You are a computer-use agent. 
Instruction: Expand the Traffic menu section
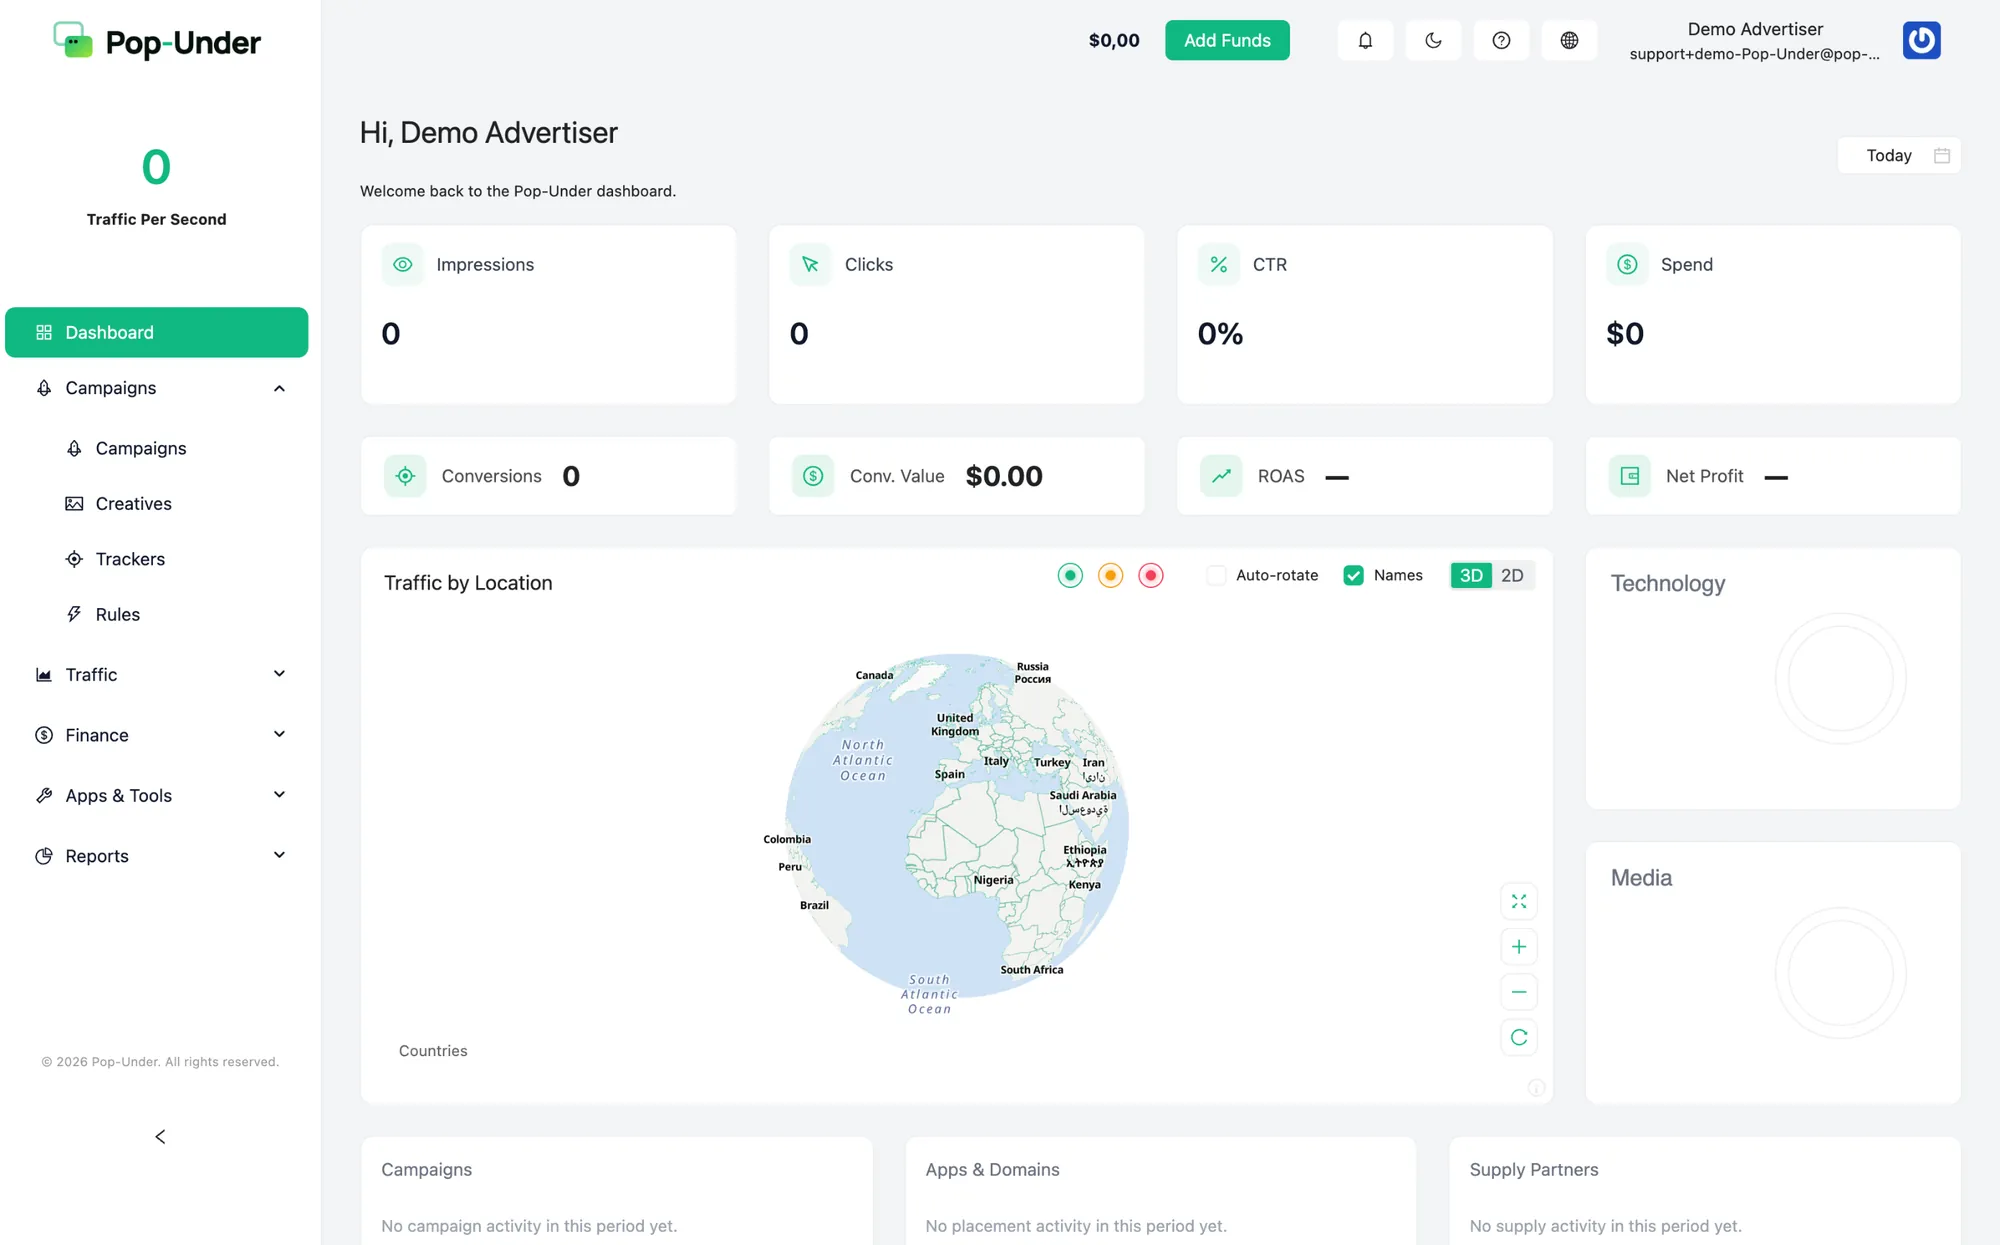[157, 674]
